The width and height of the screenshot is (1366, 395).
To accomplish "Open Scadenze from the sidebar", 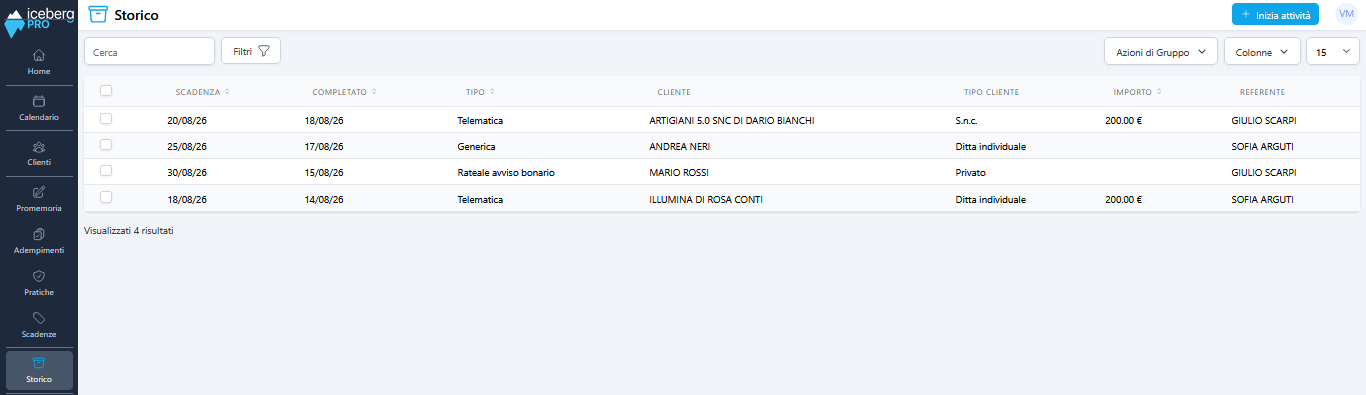I will (x=39, y=324).
